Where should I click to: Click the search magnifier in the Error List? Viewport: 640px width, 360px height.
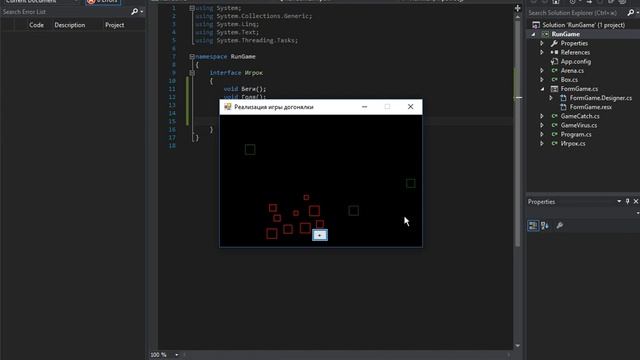pyautogui.click(x=134, y=12)
